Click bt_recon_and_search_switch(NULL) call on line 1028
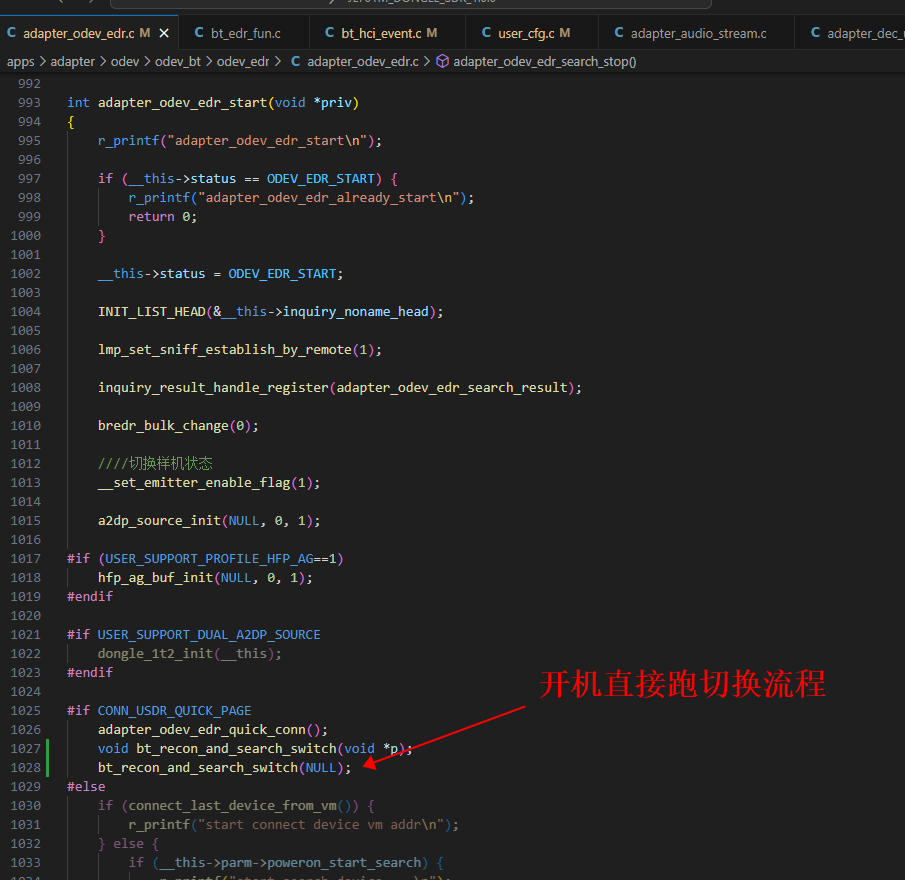This screenshot has height=880, width=905. click(x=225, y=767)
